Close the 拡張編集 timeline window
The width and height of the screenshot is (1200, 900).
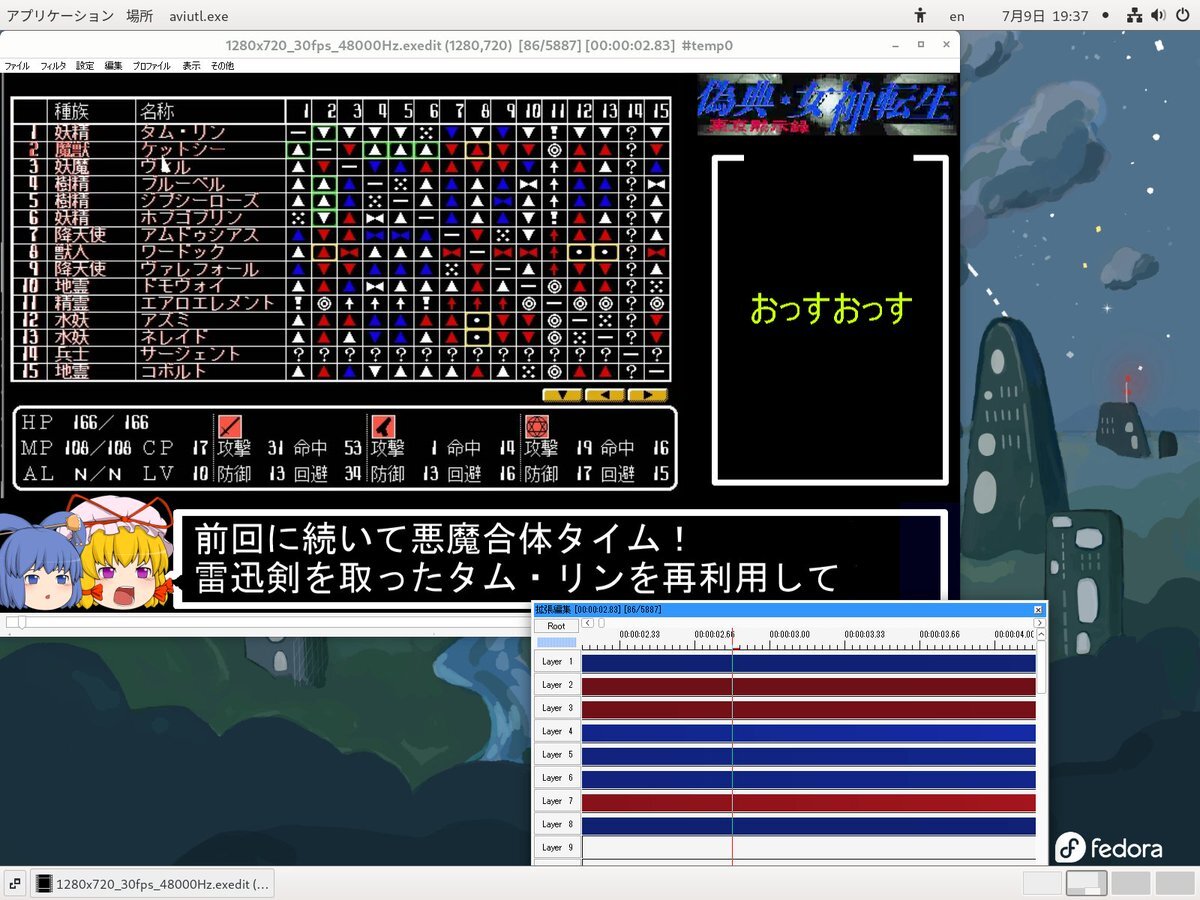[x=1038, y=609]
